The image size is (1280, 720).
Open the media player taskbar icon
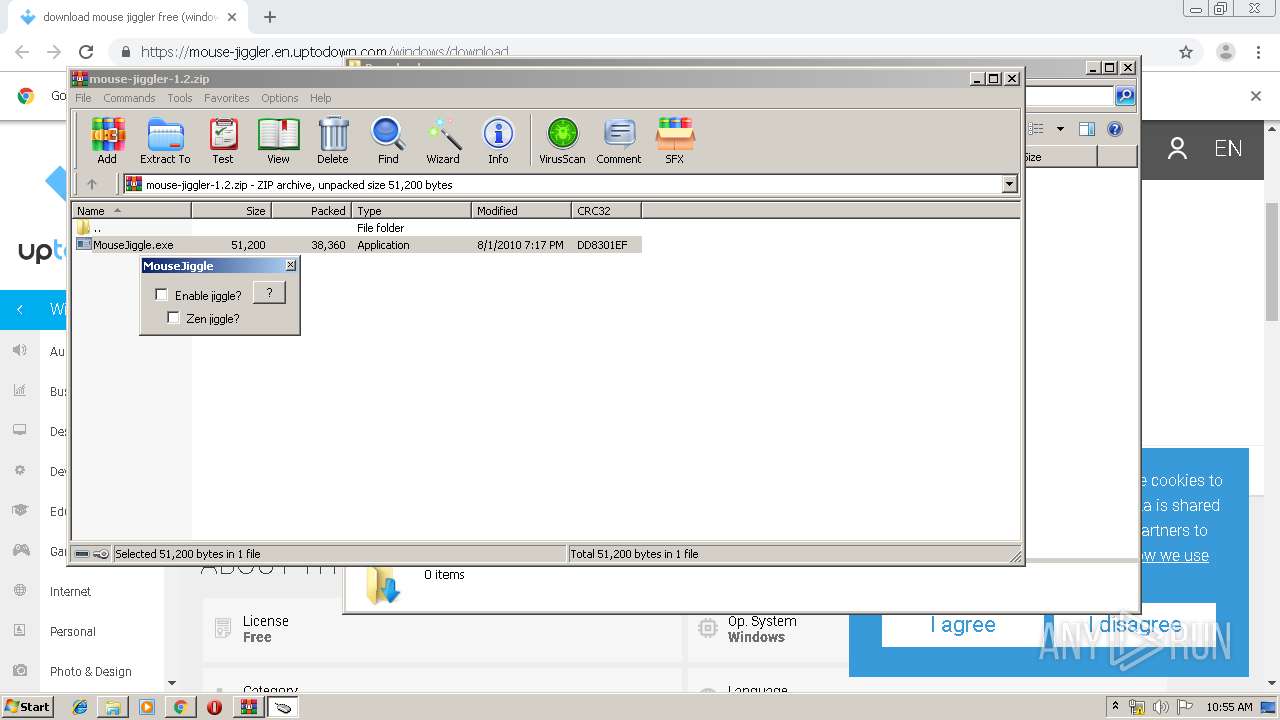(x=147, y=707)
